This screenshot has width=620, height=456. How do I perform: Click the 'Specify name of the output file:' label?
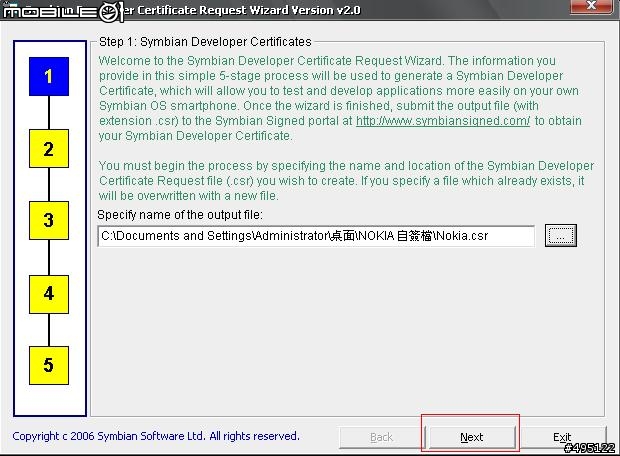pyautogui.click(x=180, y=215)
